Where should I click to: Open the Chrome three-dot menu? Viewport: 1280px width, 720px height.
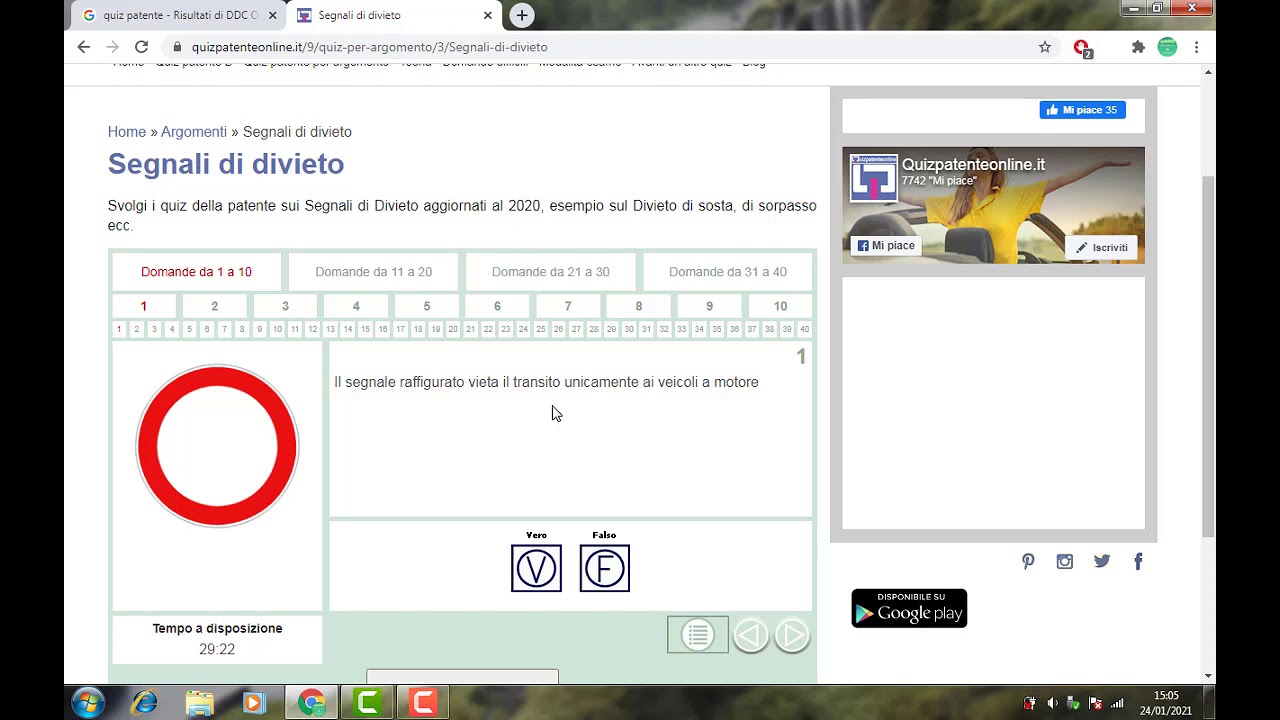tap(1196, 47)
